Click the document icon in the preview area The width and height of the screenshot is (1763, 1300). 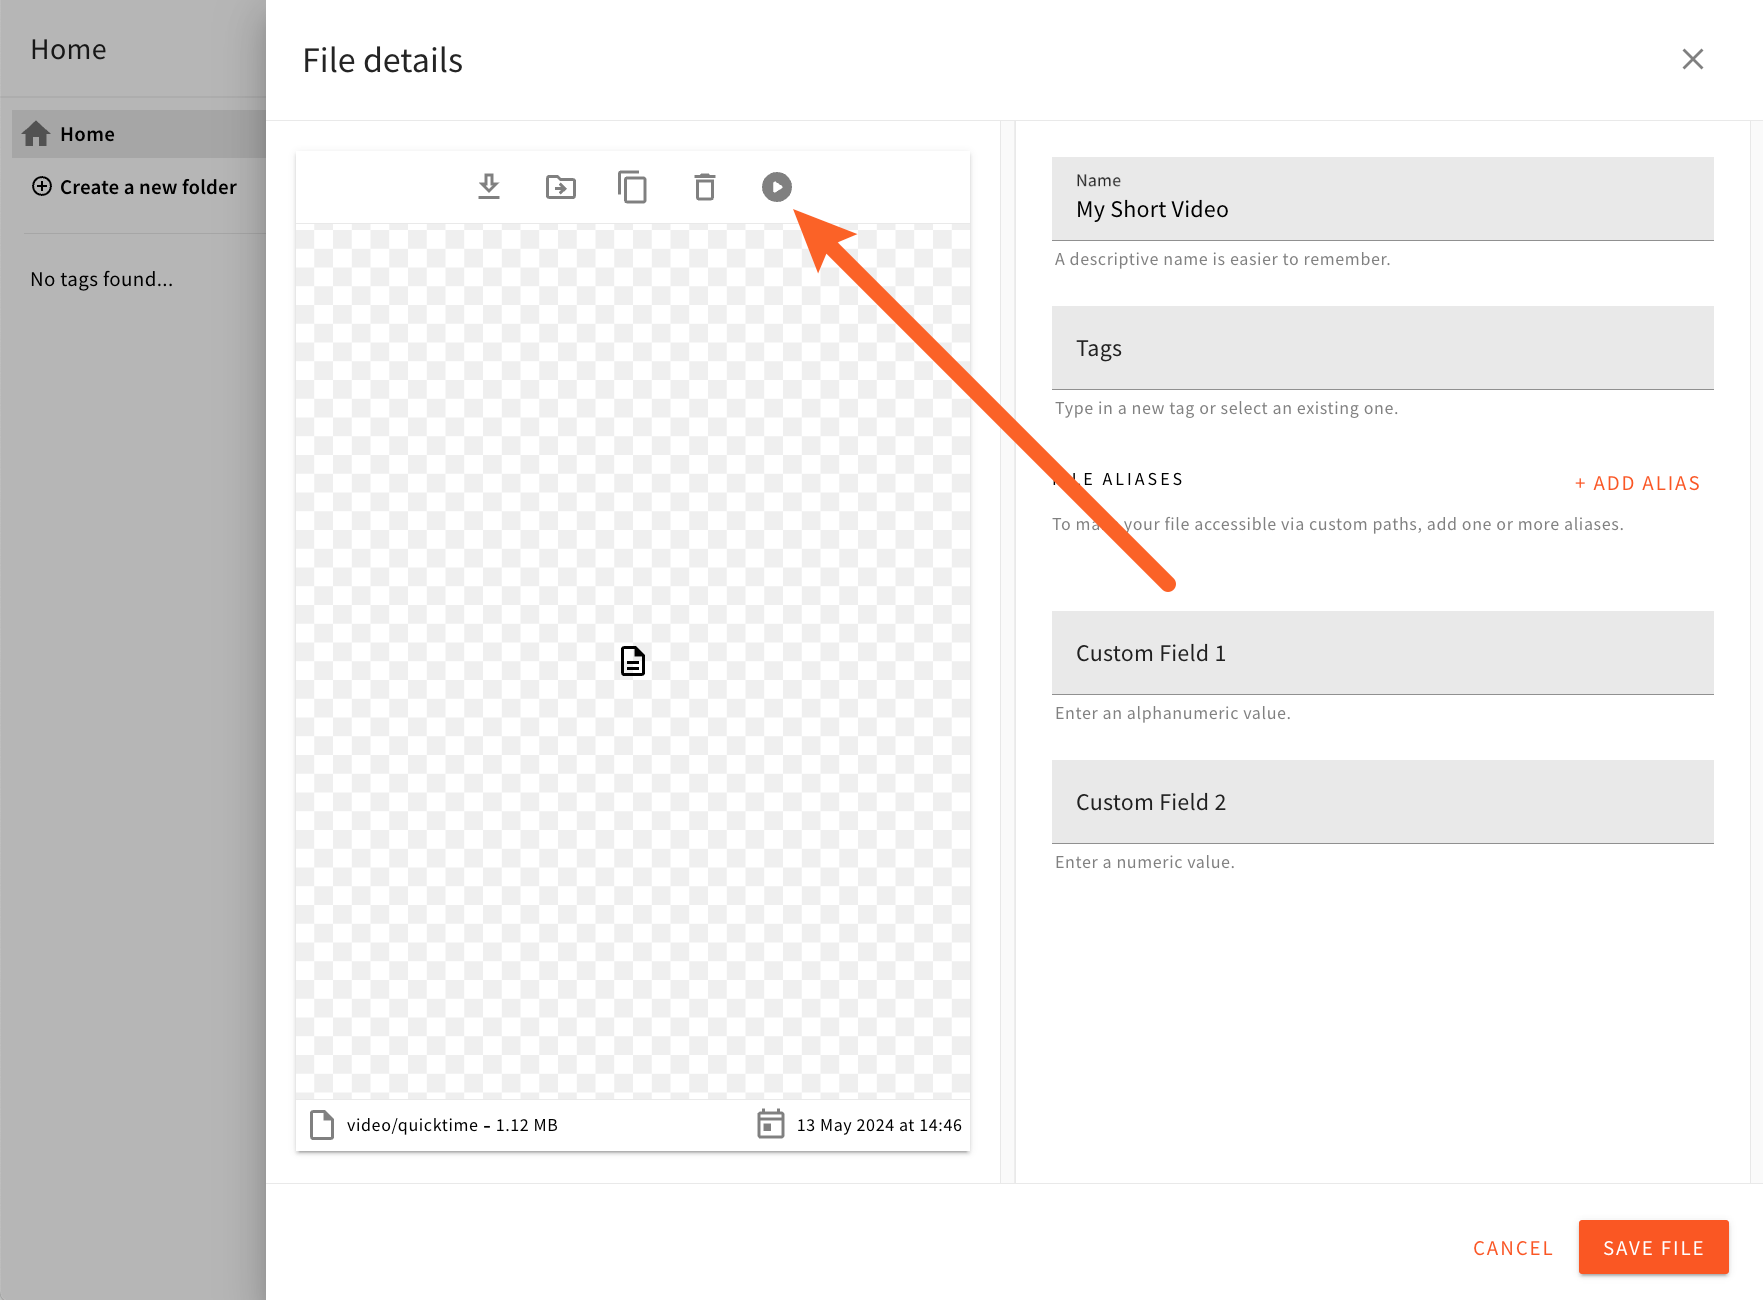point(632,661)
